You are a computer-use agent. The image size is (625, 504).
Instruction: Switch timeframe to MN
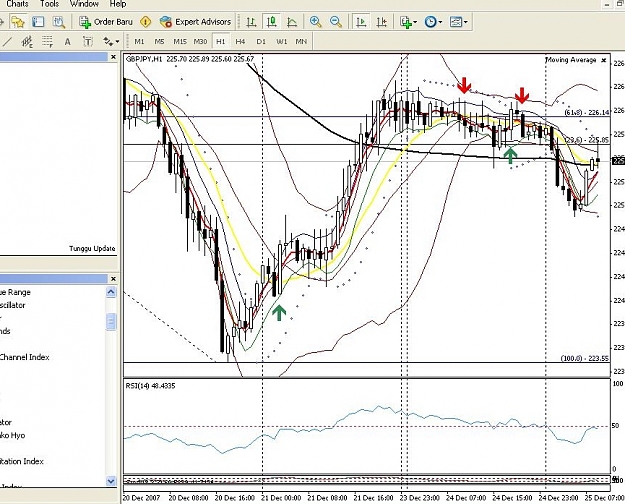tap(301, 41)
